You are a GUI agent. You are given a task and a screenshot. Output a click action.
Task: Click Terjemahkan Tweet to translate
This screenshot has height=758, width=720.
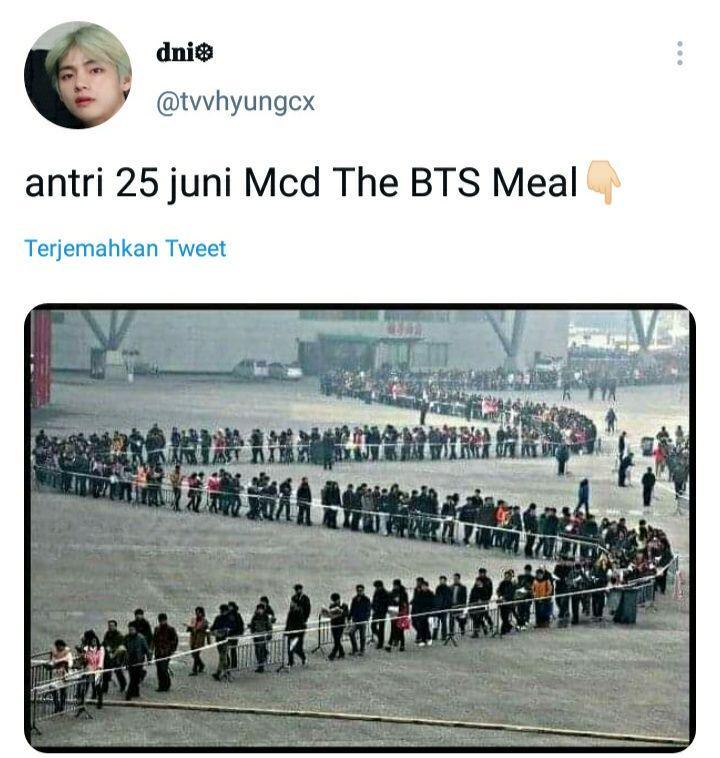(x=125, y=248)
